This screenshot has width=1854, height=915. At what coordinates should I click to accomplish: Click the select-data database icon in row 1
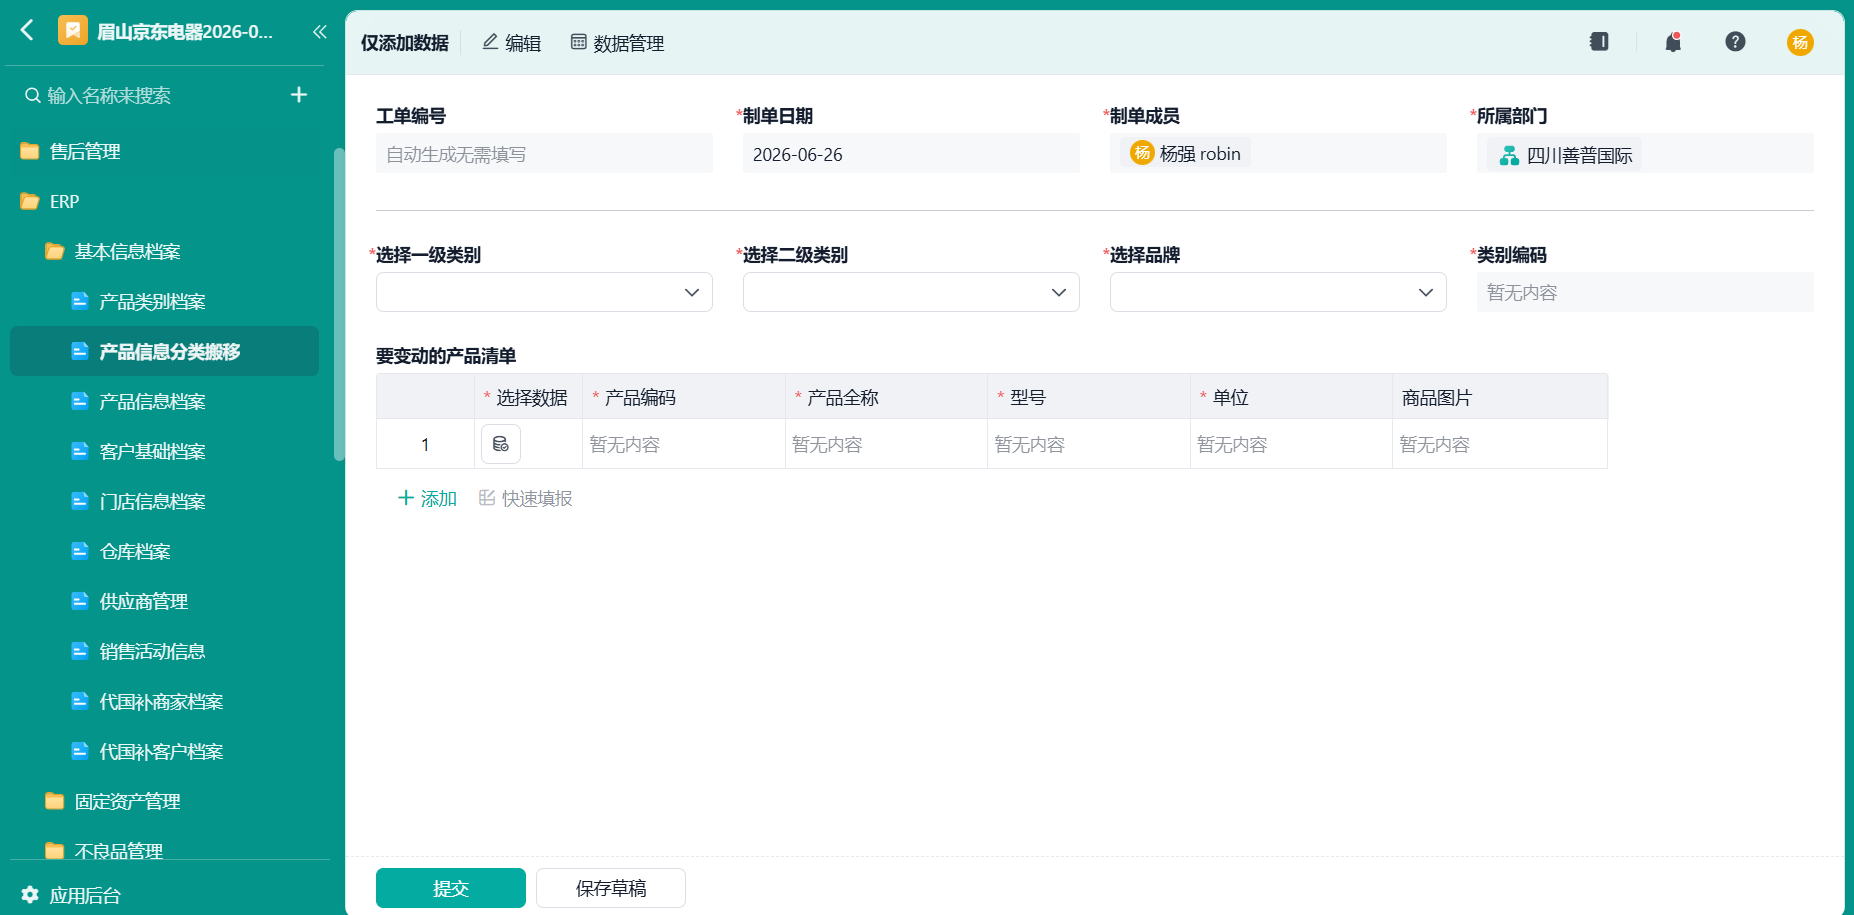tap(501, 444)
